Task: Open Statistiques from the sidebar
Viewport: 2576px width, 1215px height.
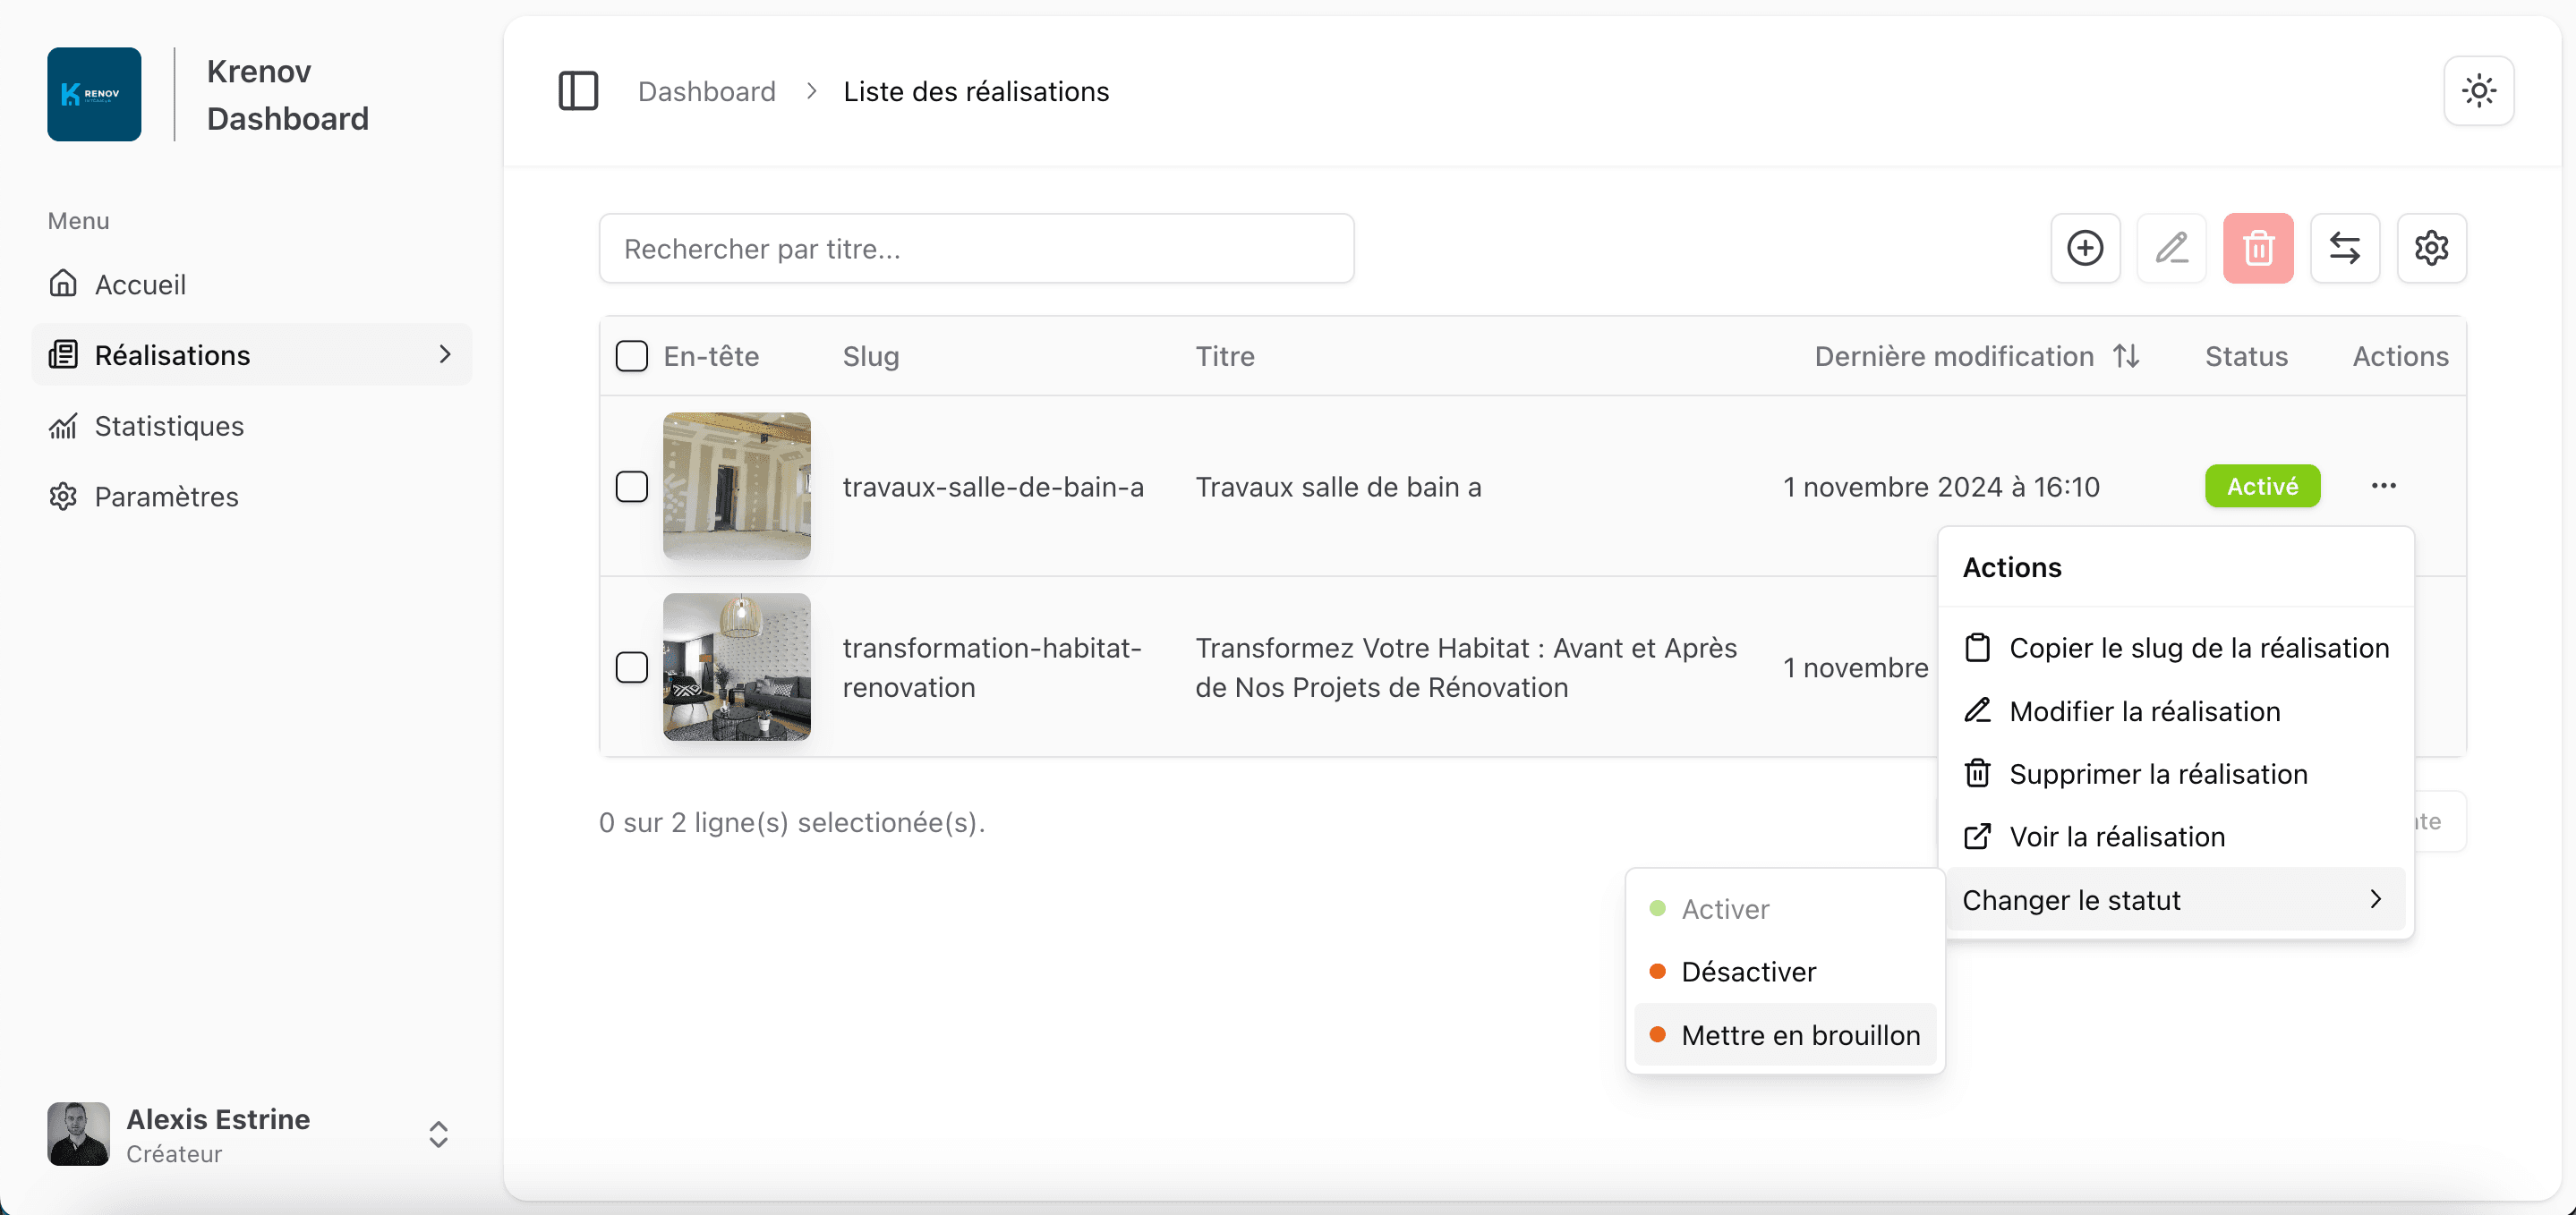Action: point(169,425)
